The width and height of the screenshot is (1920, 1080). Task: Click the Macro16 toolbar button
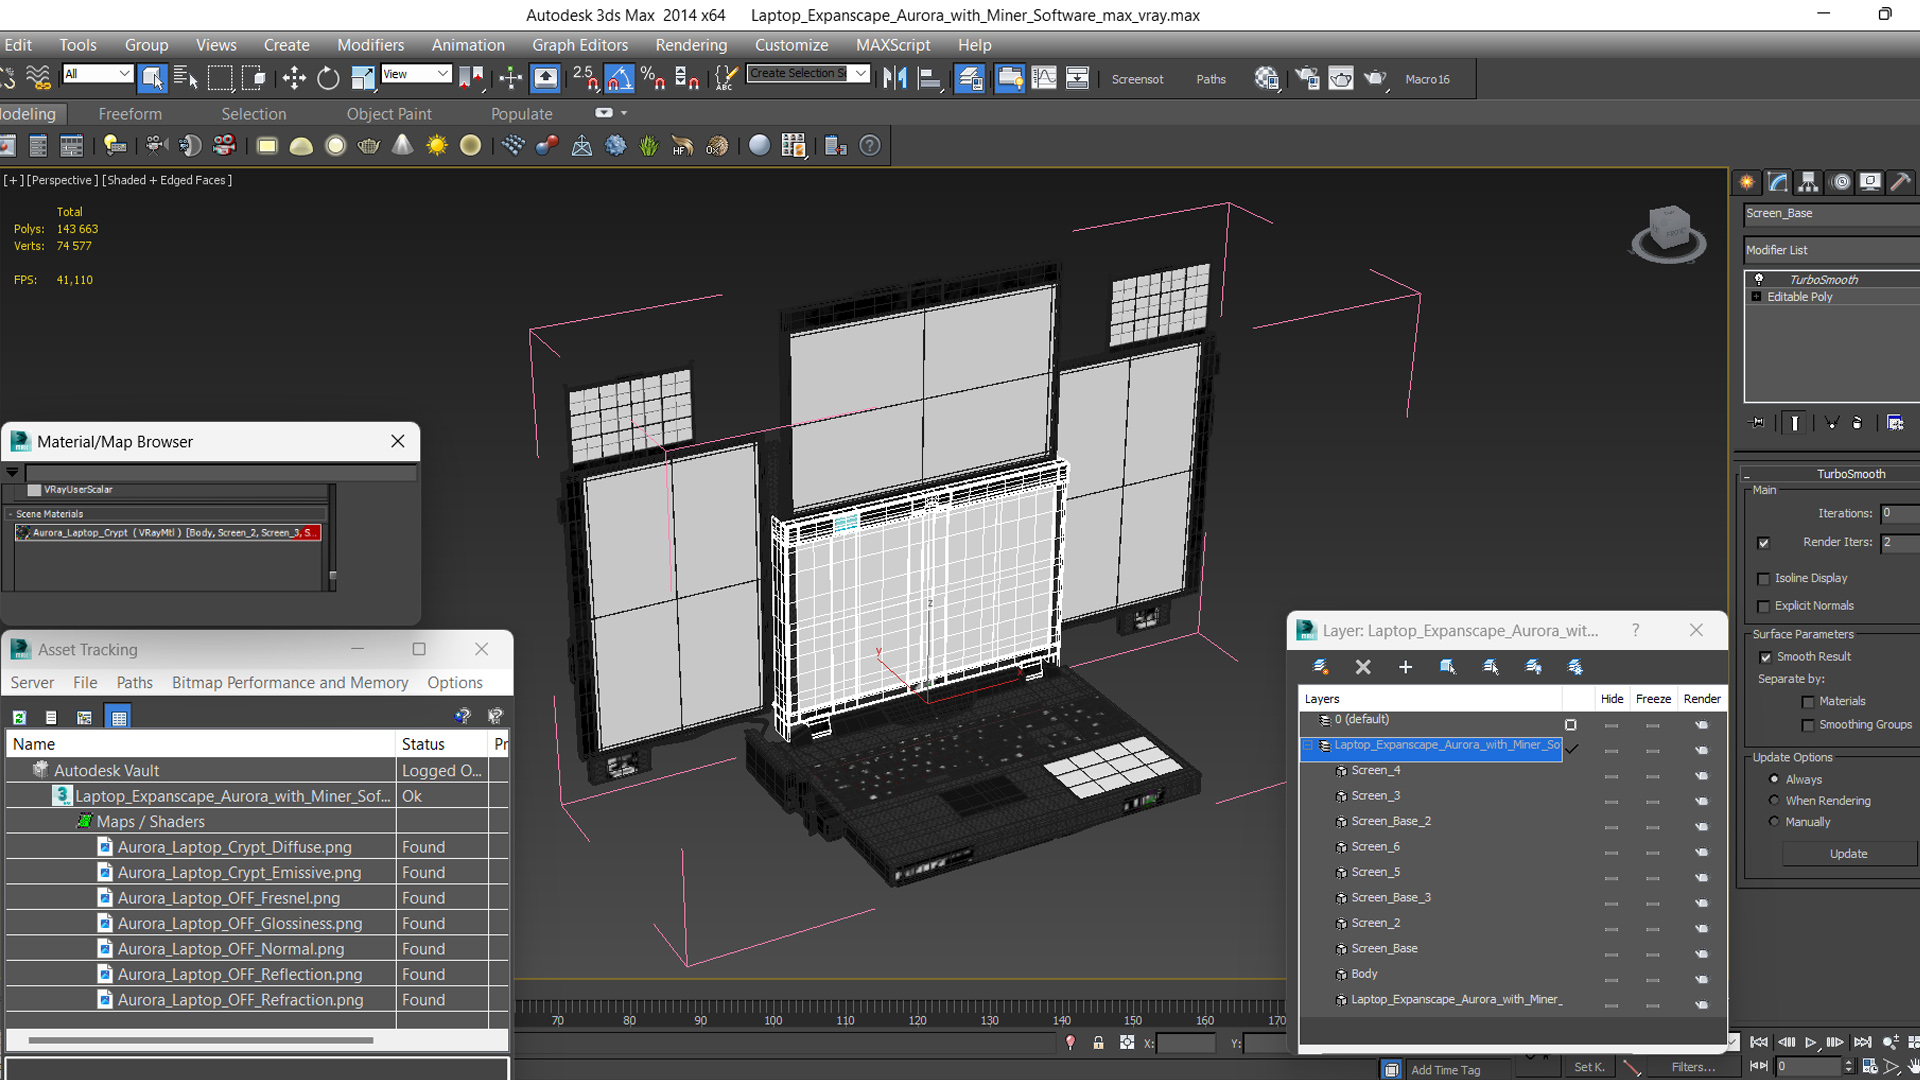[1427, 79]
